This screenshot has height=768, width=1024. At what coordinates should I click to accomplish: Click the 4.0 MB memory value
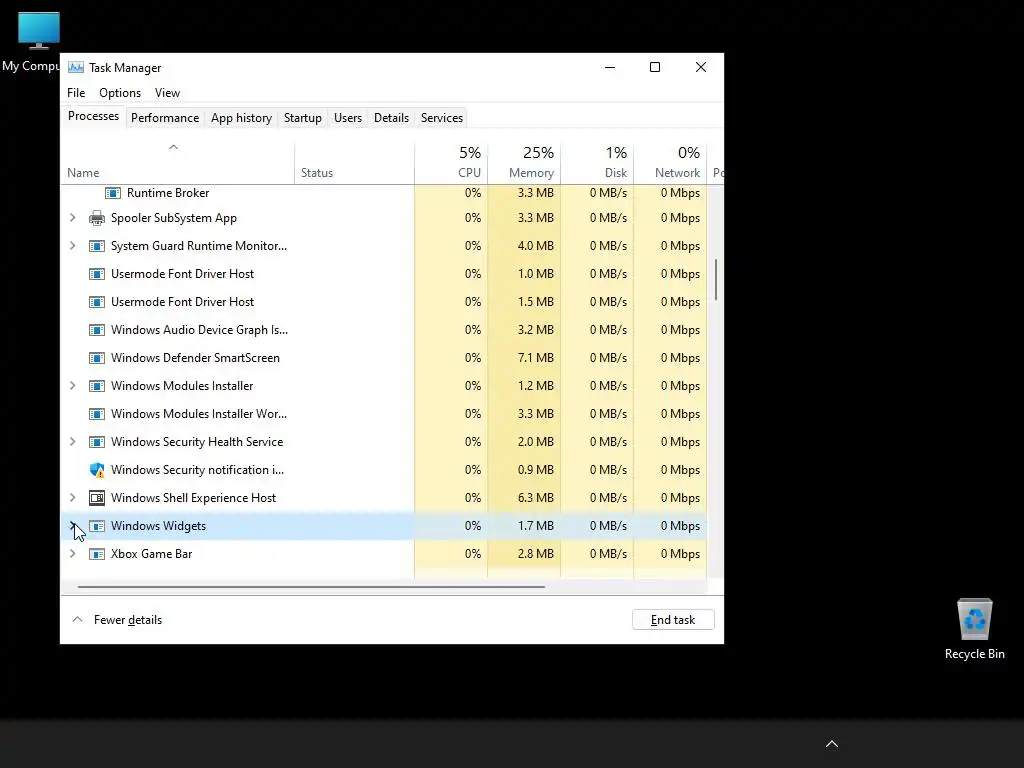click(x=536, y=246)
